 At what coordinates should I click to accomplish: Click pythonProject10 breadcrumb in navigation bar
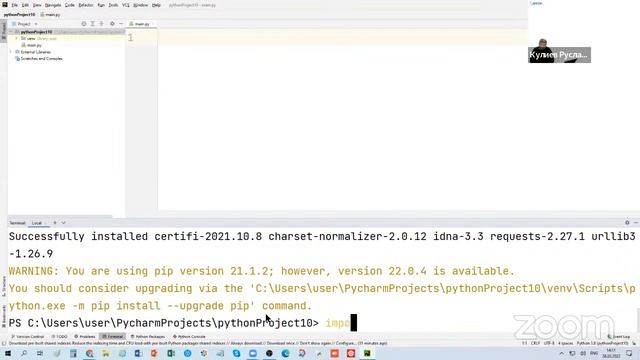pos(19,15)
